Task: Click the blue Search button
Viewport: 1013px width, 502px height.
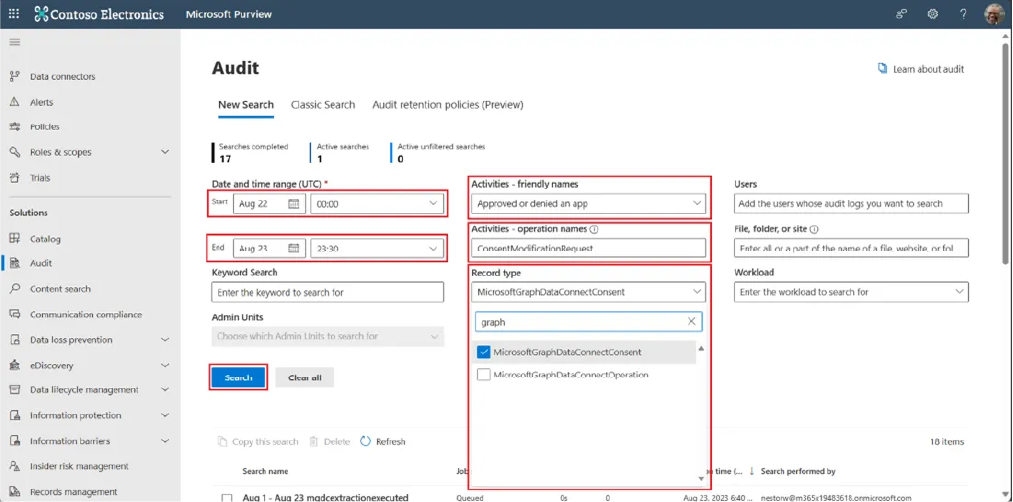Action: [x=238, y=377]
